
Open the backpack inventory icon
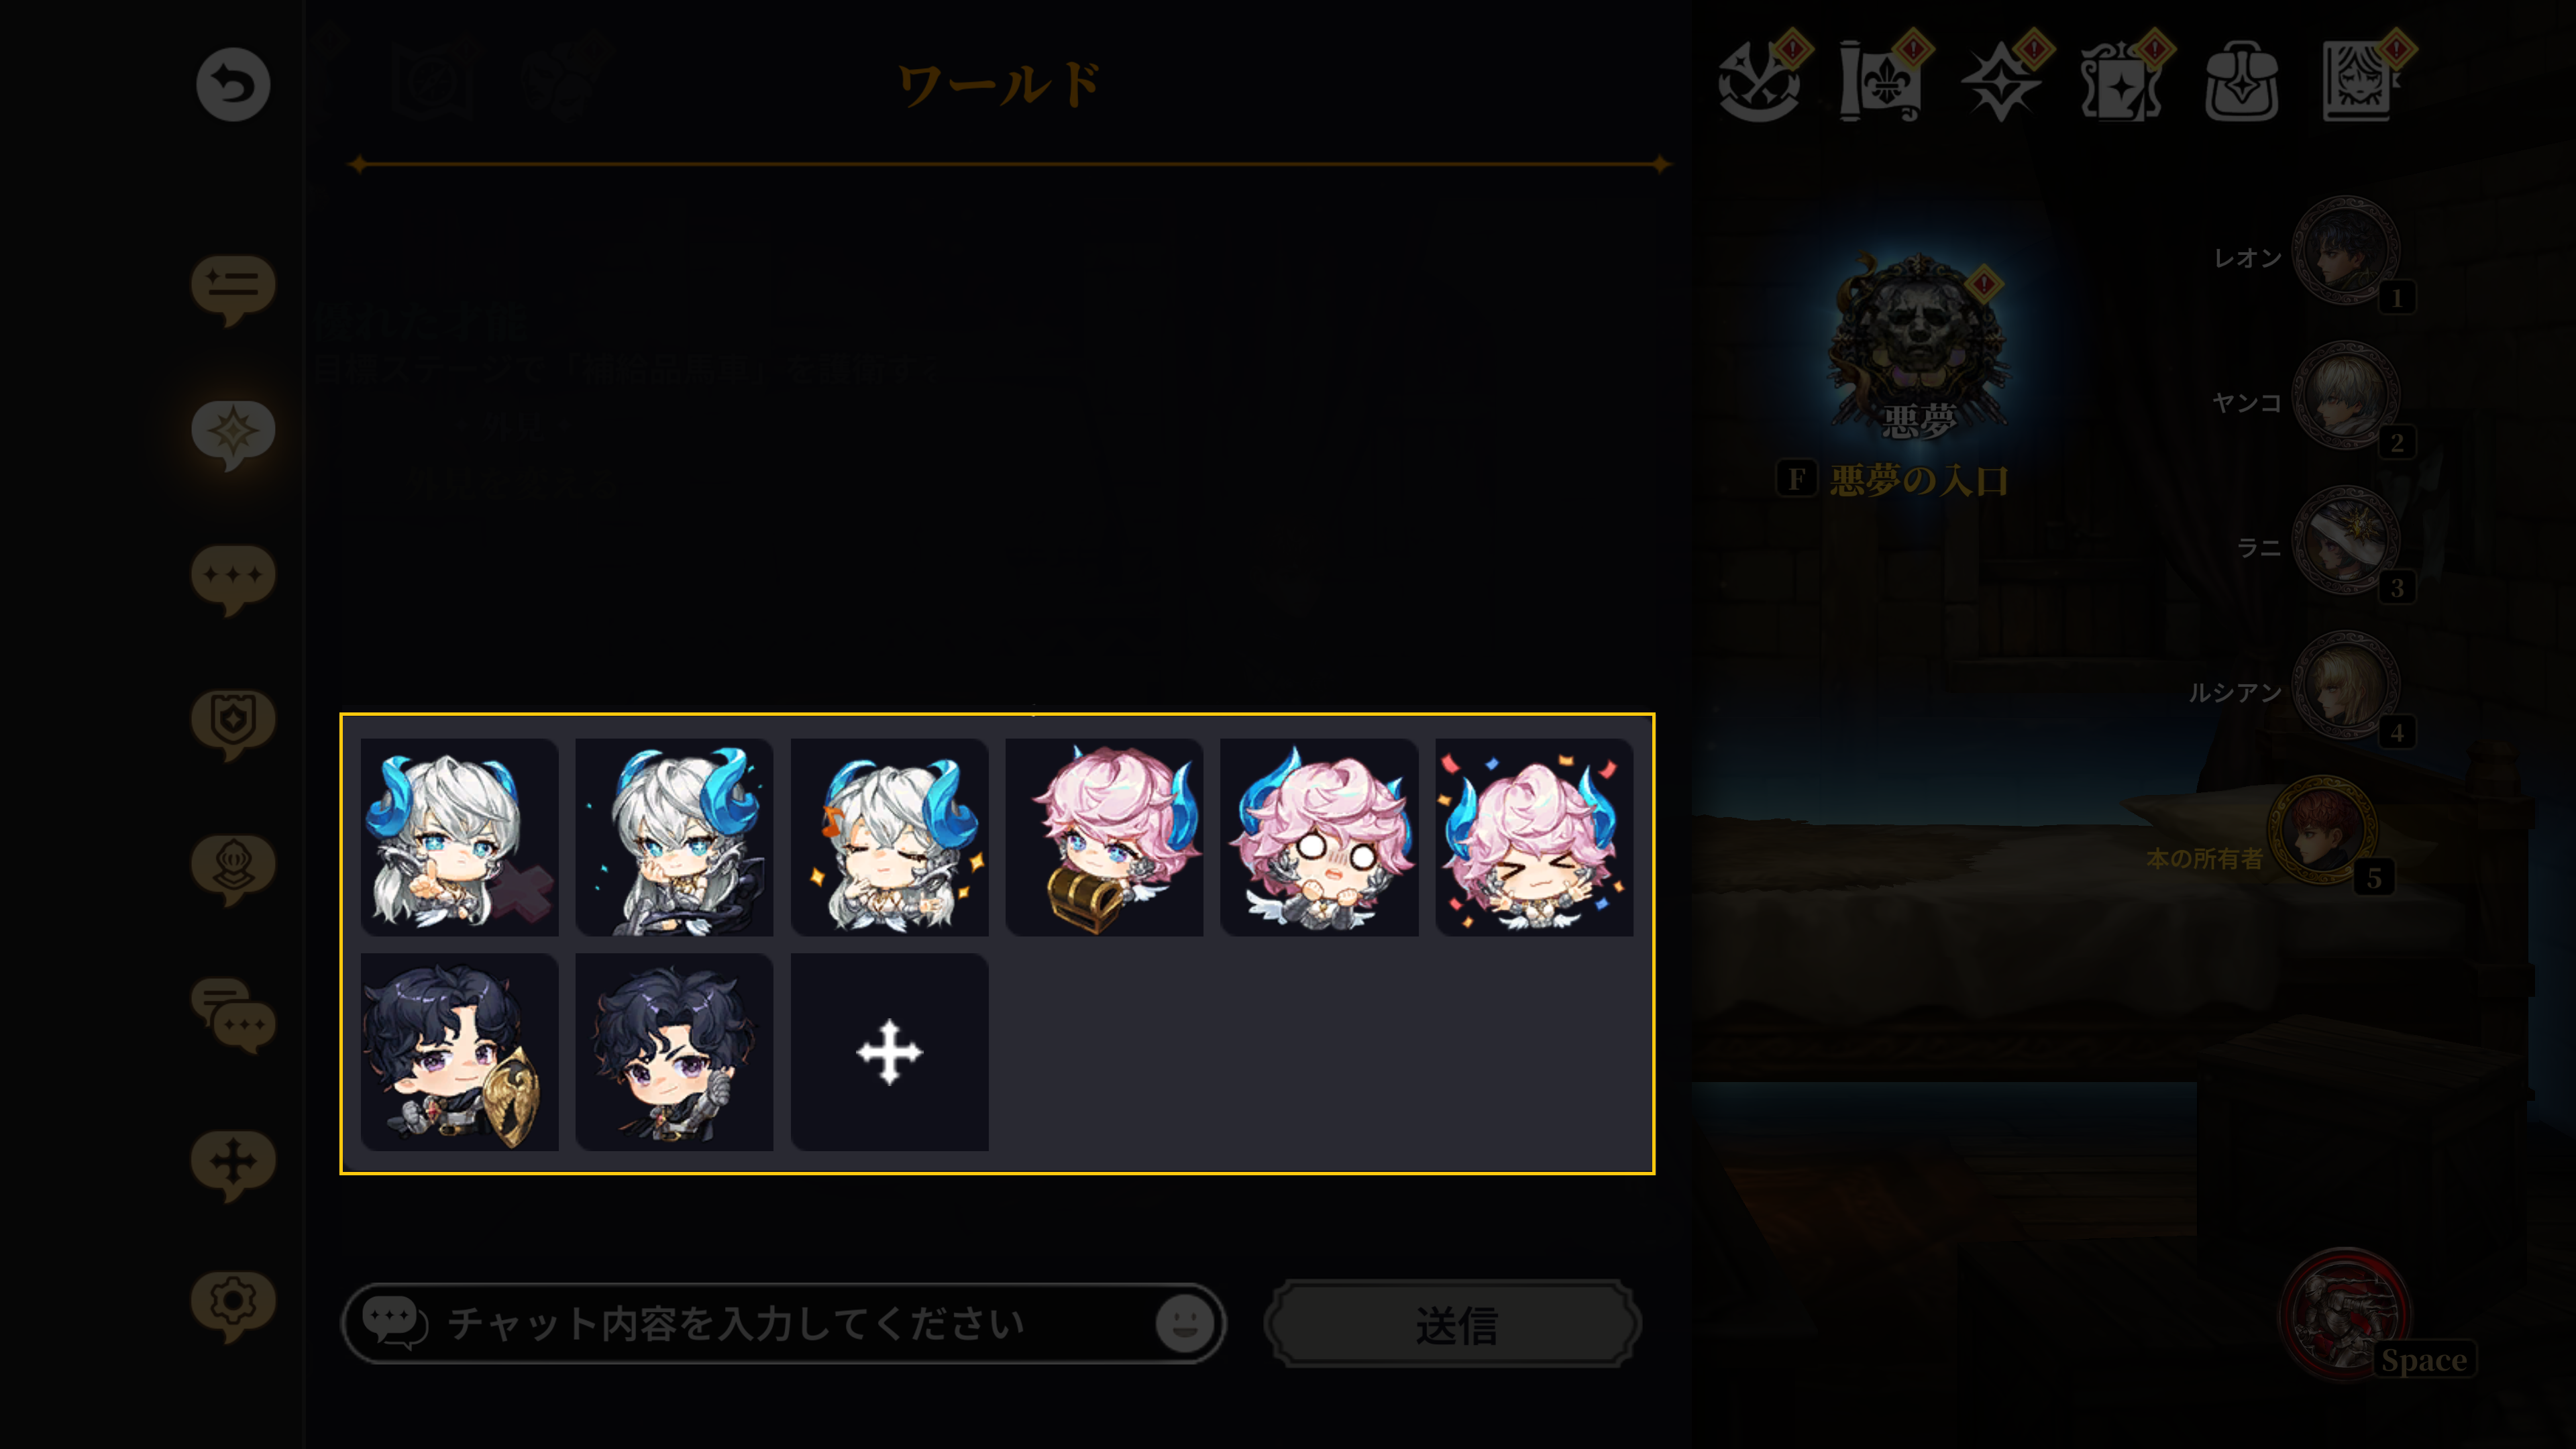(2241, 81)
